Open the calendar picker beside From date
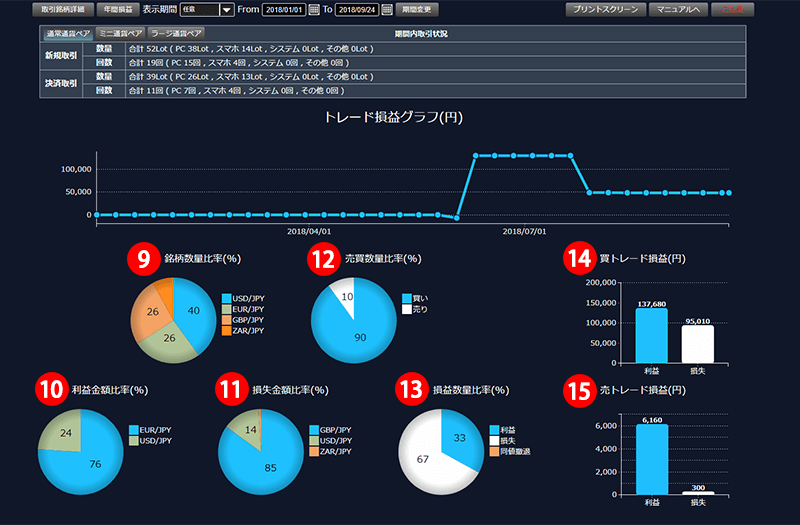 coord(314,10)
